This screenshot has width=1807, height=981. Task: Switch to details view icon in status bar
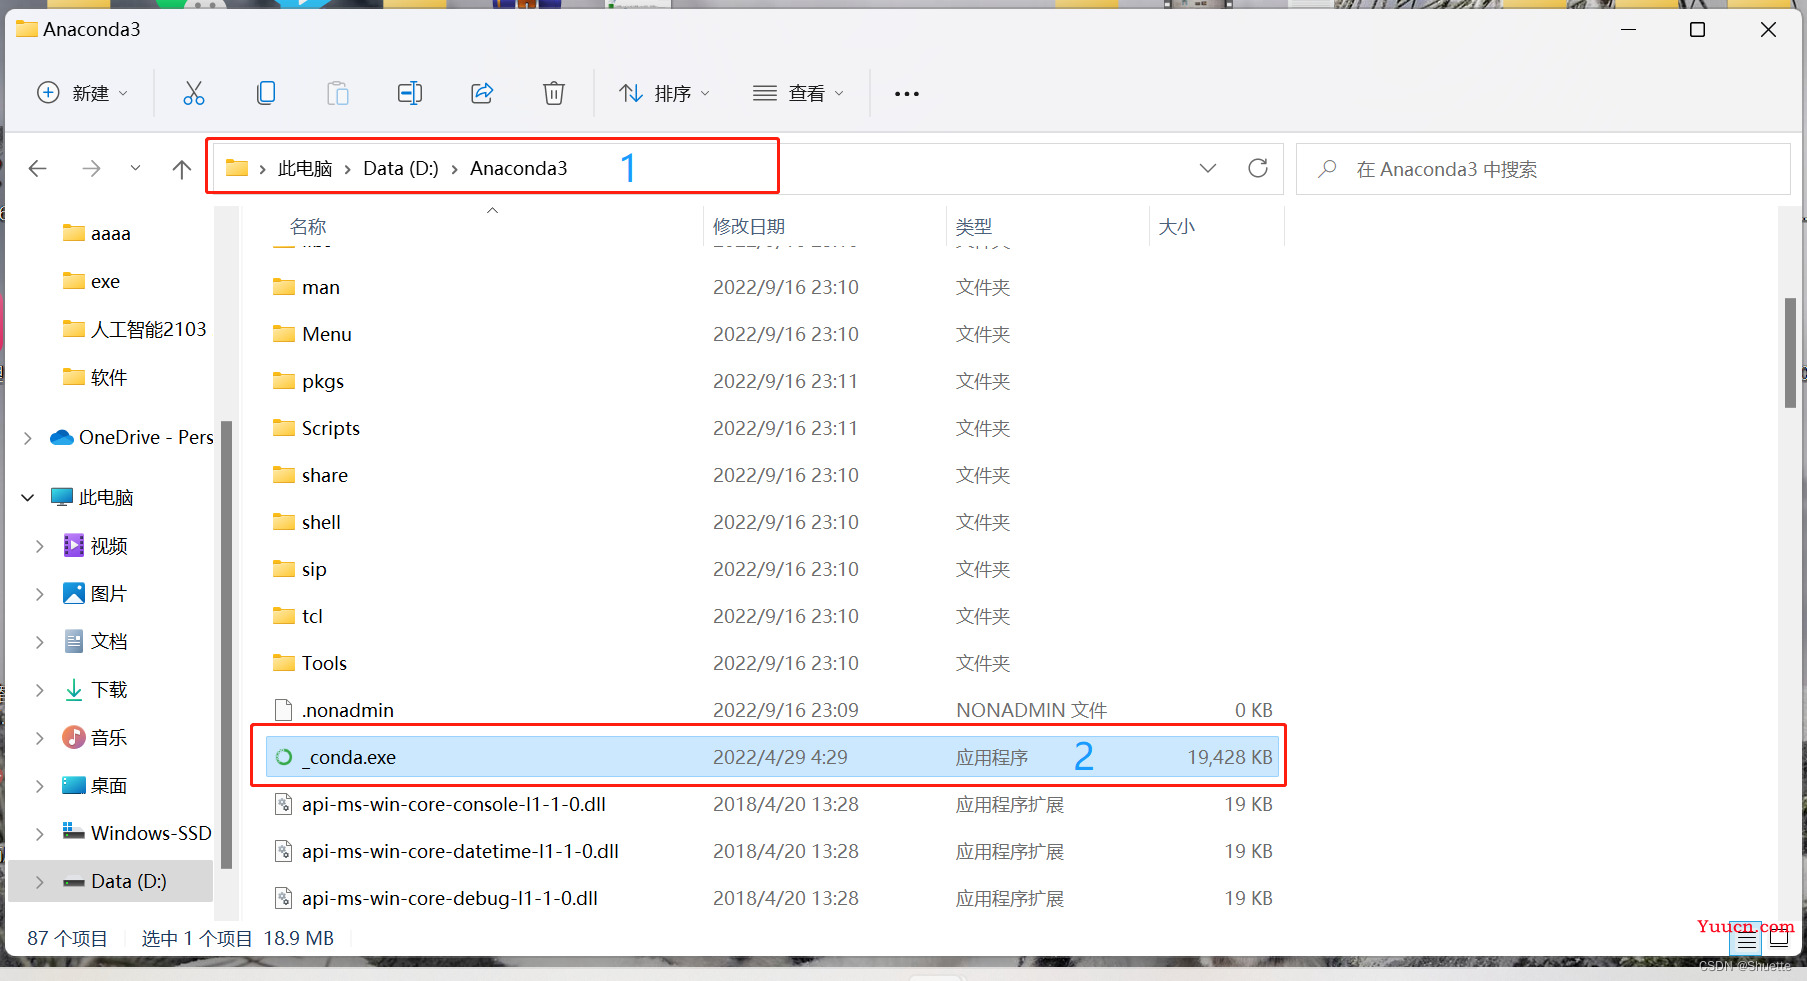pyautogui.click(x=1747, y=940)
